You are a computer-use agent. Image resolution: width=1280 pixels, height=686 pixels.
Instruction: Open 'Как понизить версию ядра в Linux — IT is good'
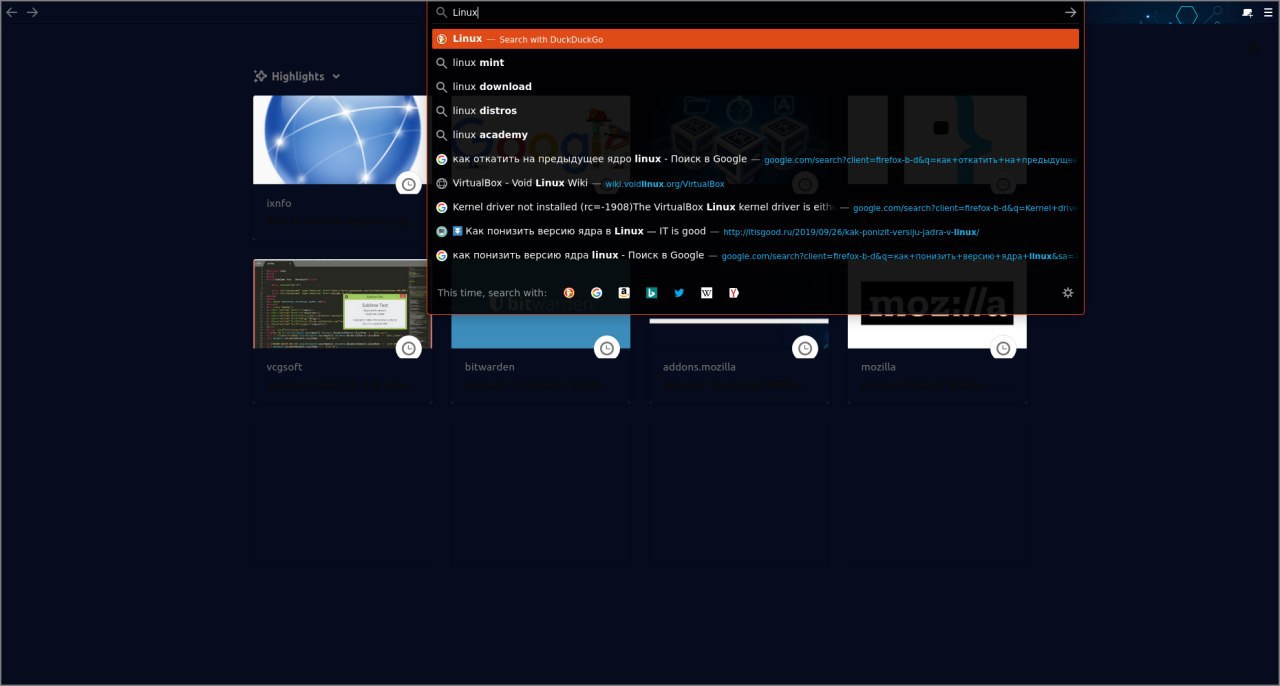tap(755, 231)
